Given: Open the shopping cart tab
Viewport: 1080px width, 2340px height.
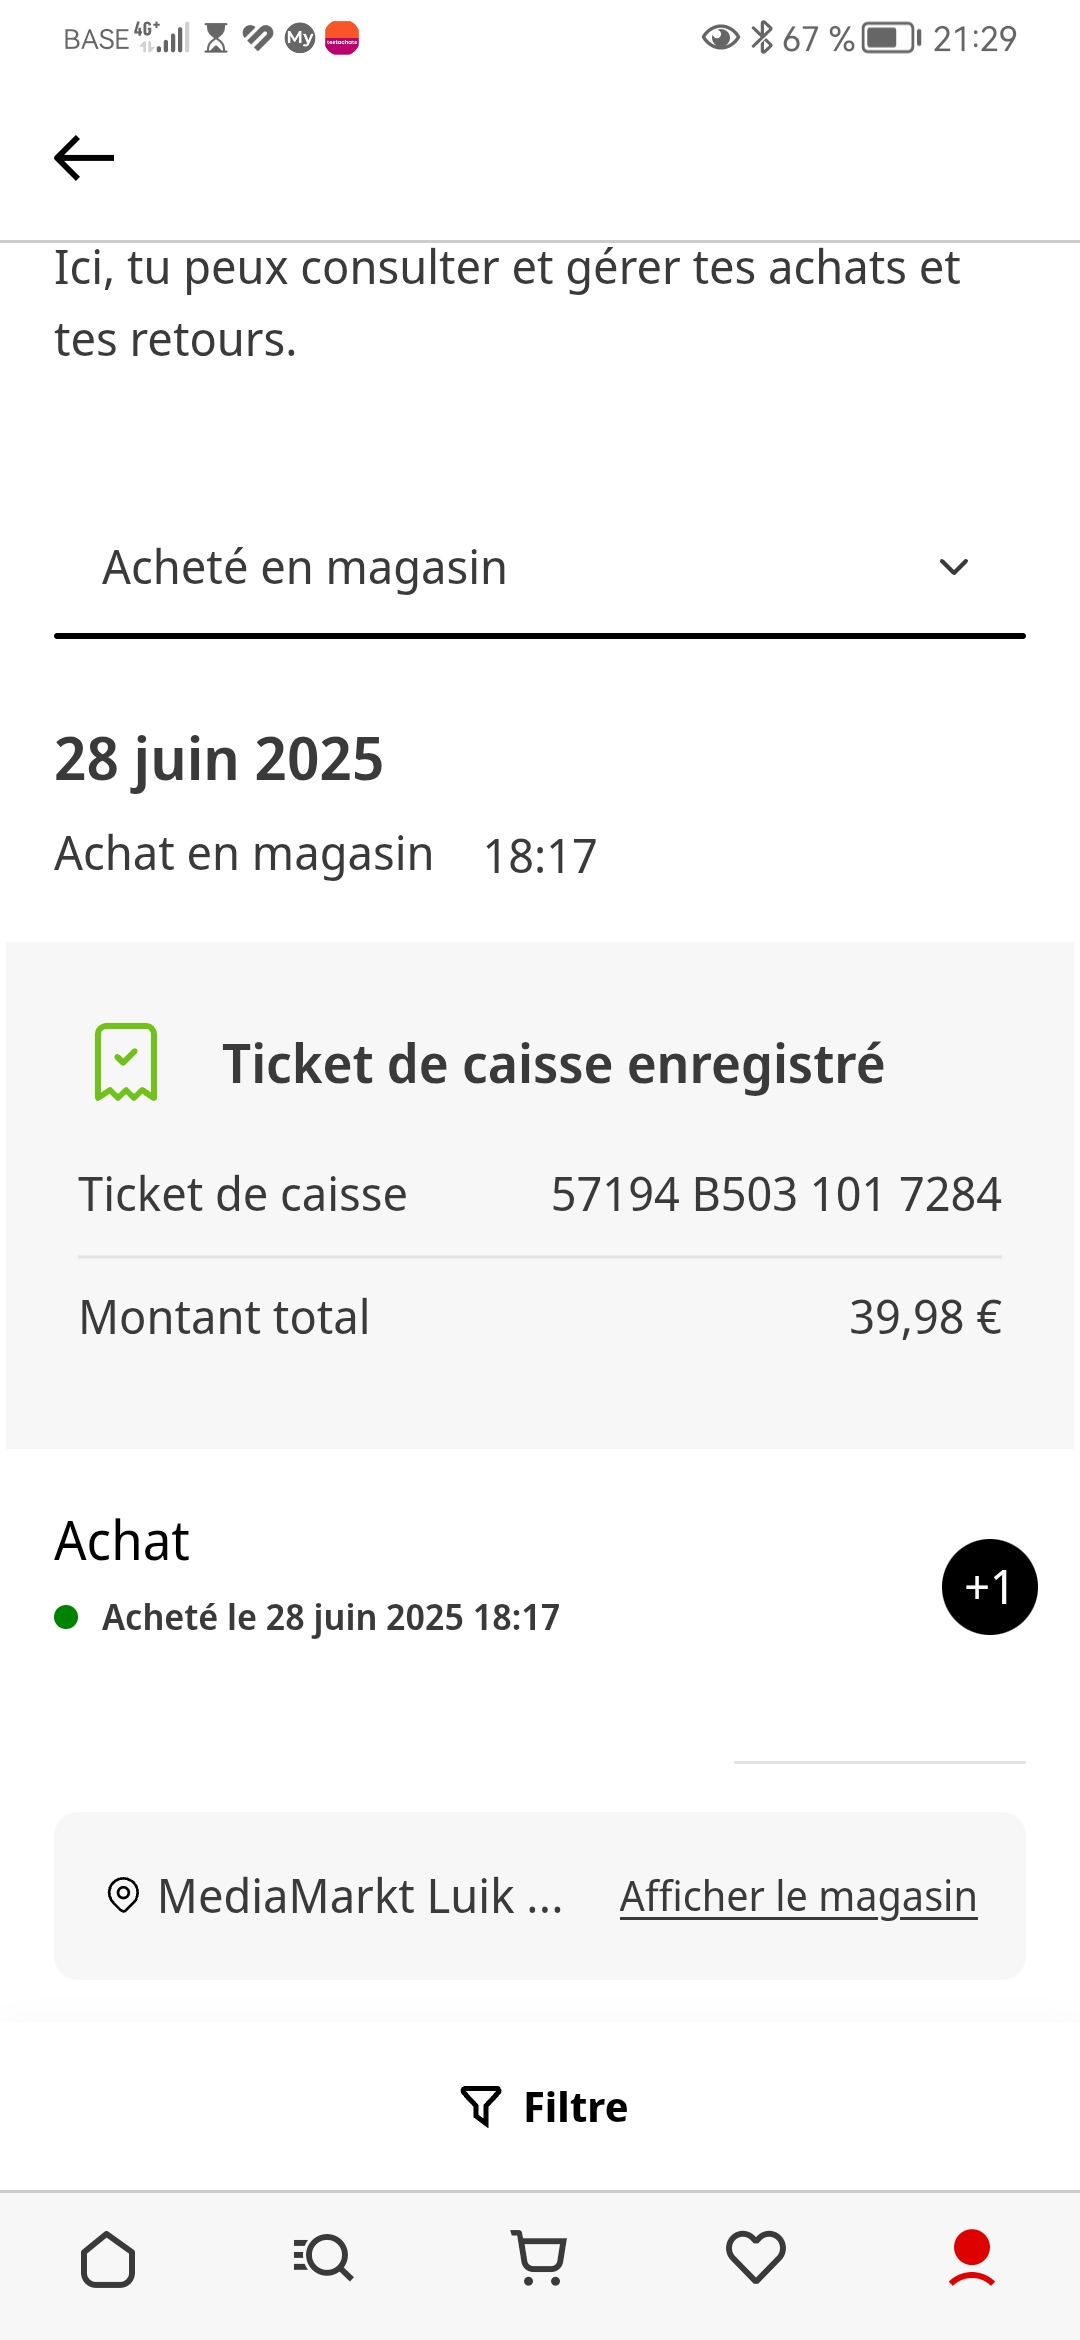Looking at the screenshot, I should tap(540, 2258).
